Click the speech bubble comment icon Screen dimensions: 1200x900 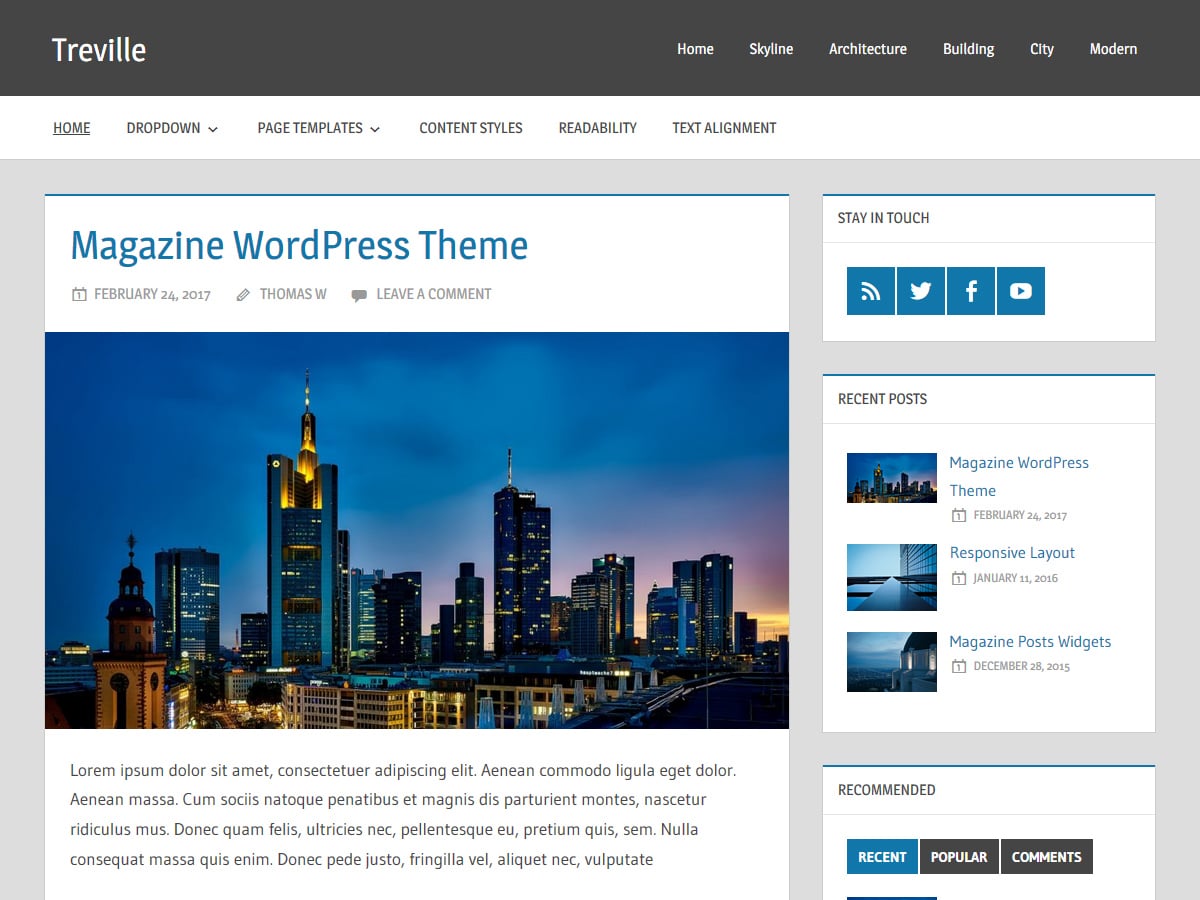coord(359,294)
